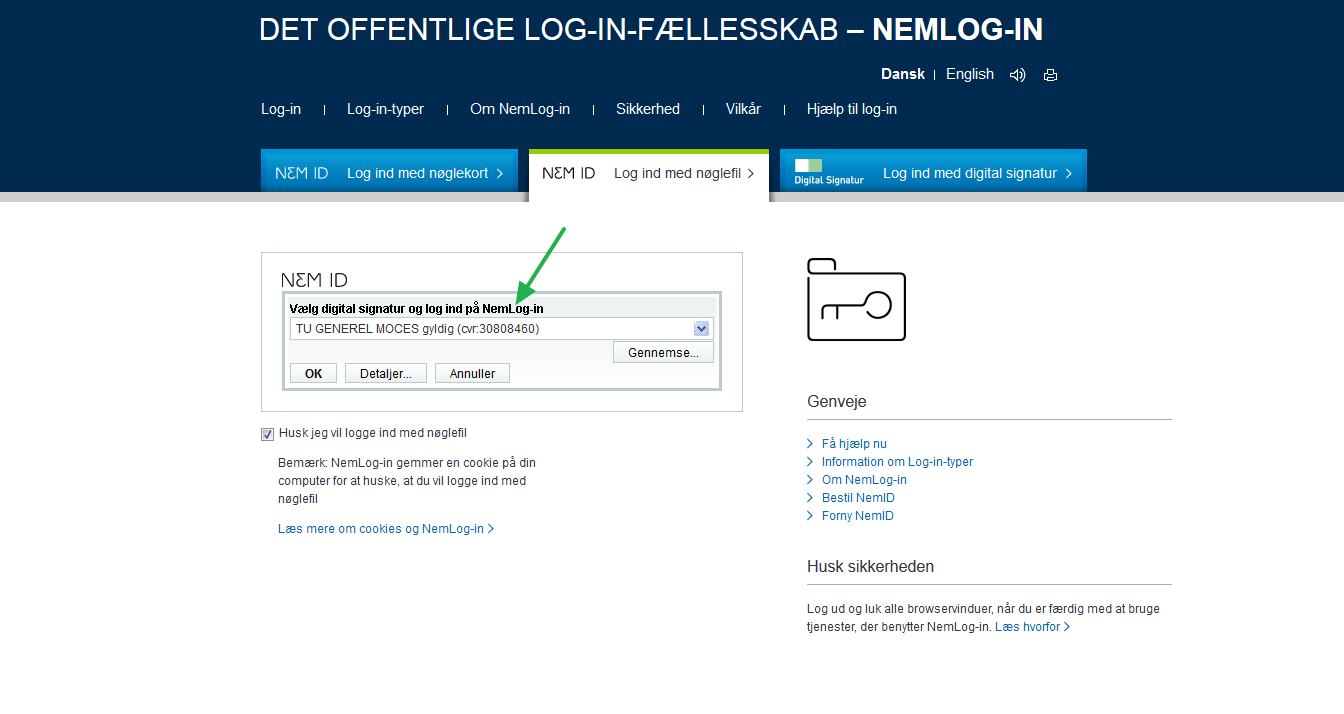This screenshot has width=1344, height=714.
Task: Click the OK button
Action: pos(313,373)
